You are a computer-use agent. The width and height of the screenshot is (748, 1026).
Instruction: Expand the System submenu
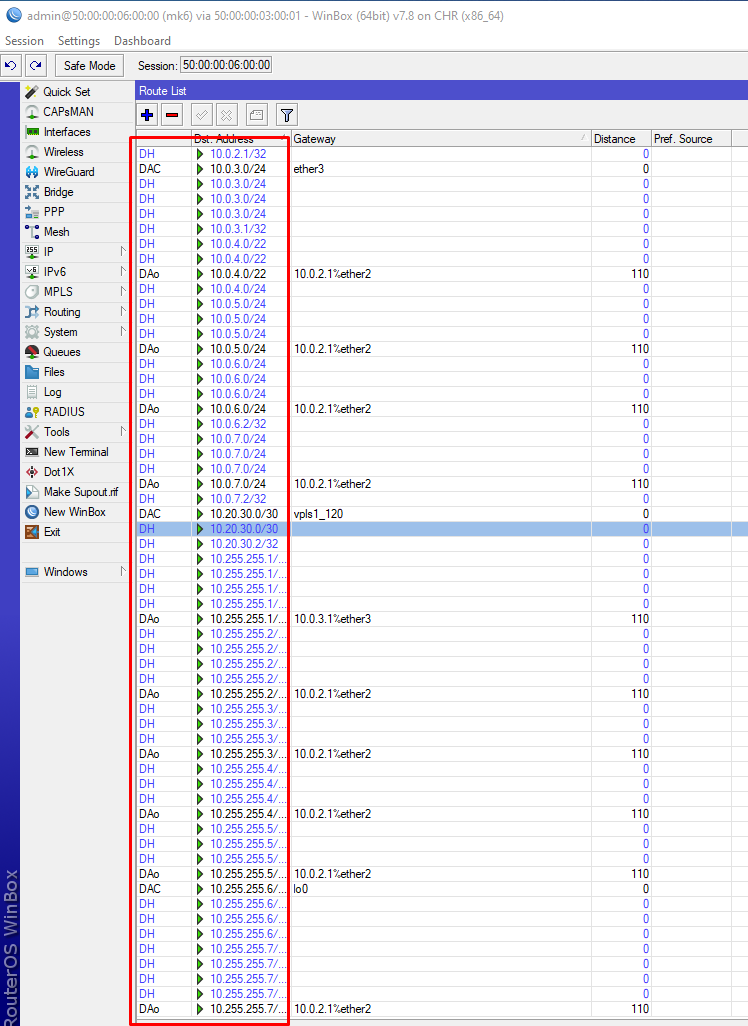coord(75,332)
